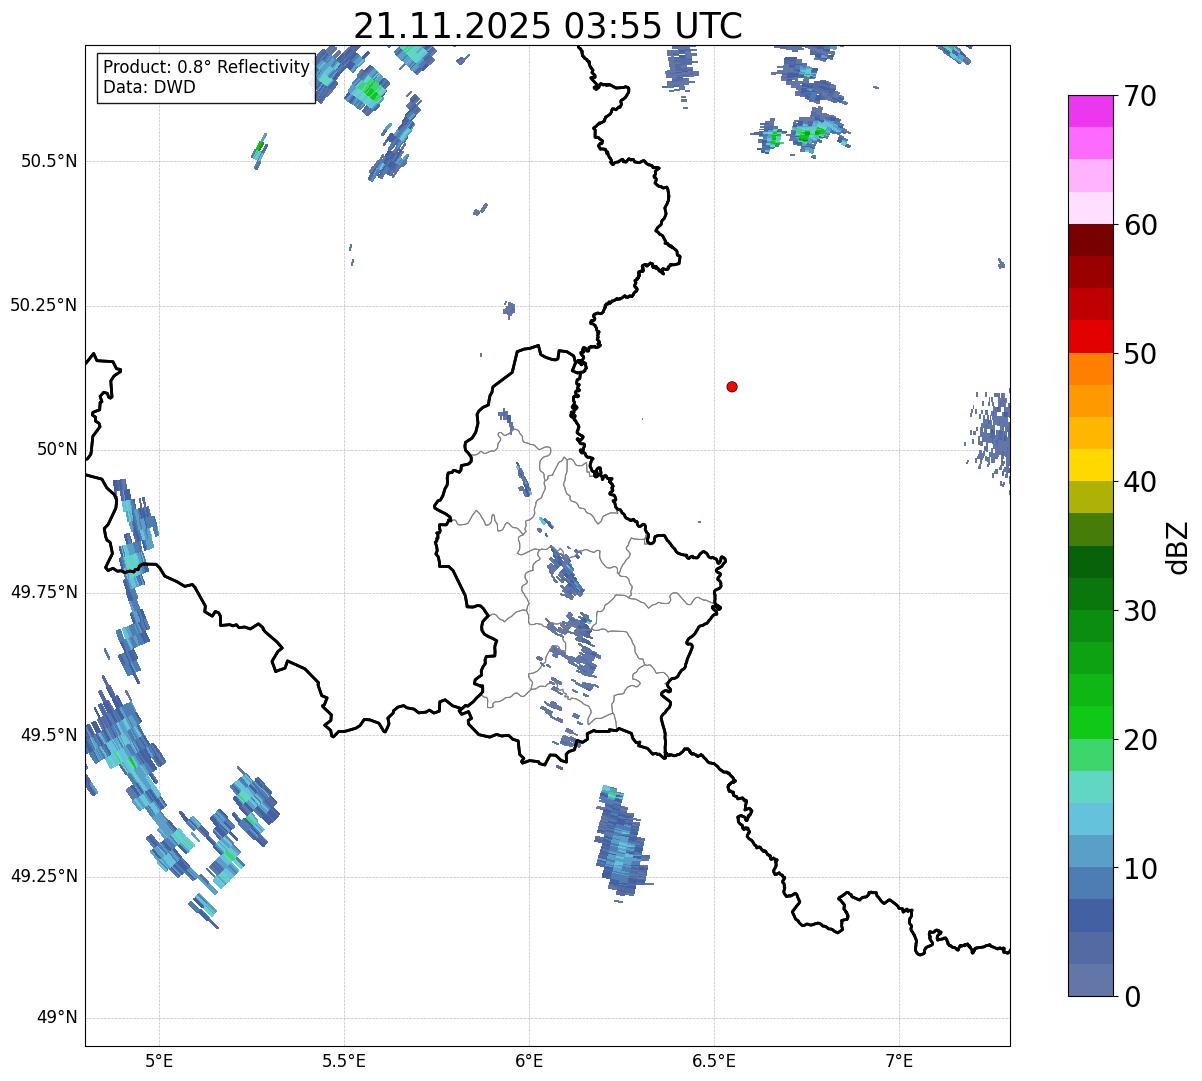Click the 6°E longitude label
Screen dimensions: 1202x1081
pos(529,1060)
